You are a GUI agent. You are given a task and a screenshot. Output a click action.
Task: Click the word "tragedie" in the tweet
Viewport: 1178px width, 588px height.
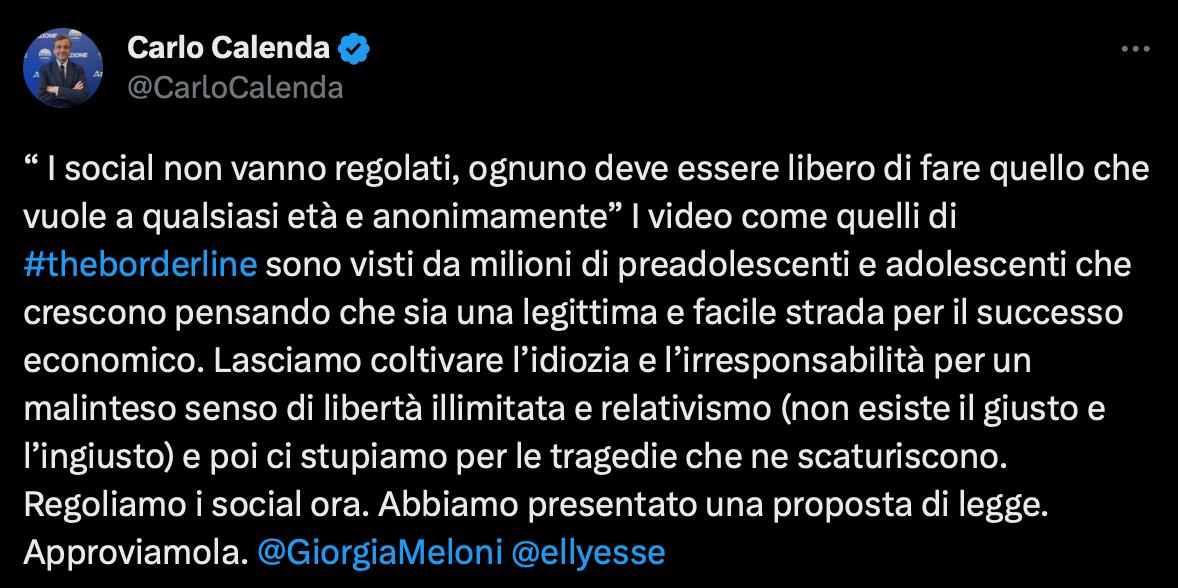(x=597, y=457)
